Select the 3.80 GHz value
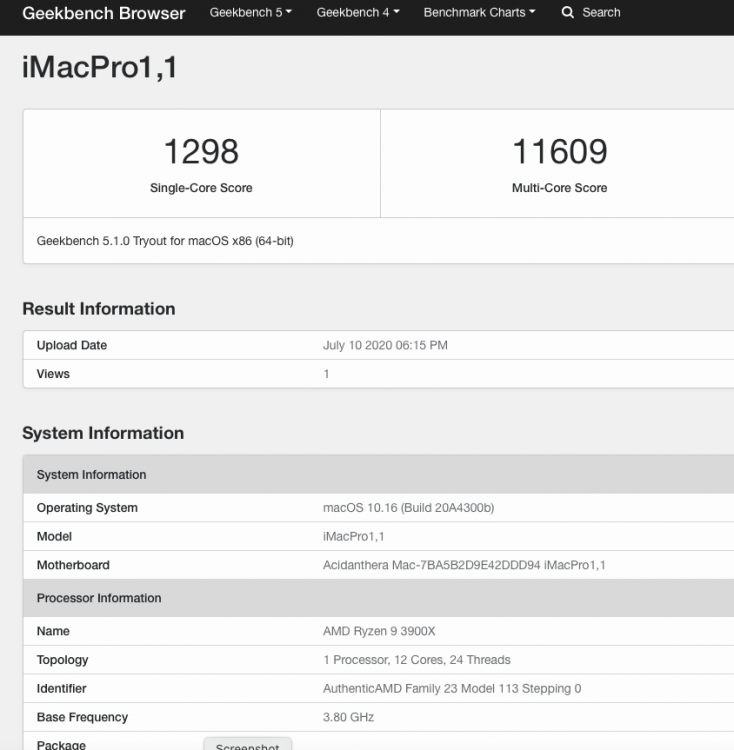734x750 pixels. coord(349,717)
